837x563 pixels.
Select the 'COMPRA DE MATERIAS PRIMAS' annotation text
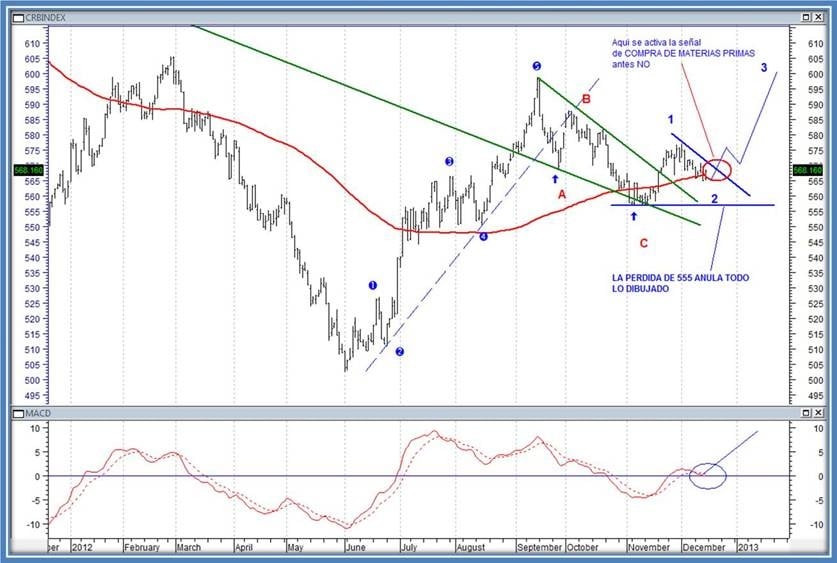pyautogui.click(x=690, y=53)
